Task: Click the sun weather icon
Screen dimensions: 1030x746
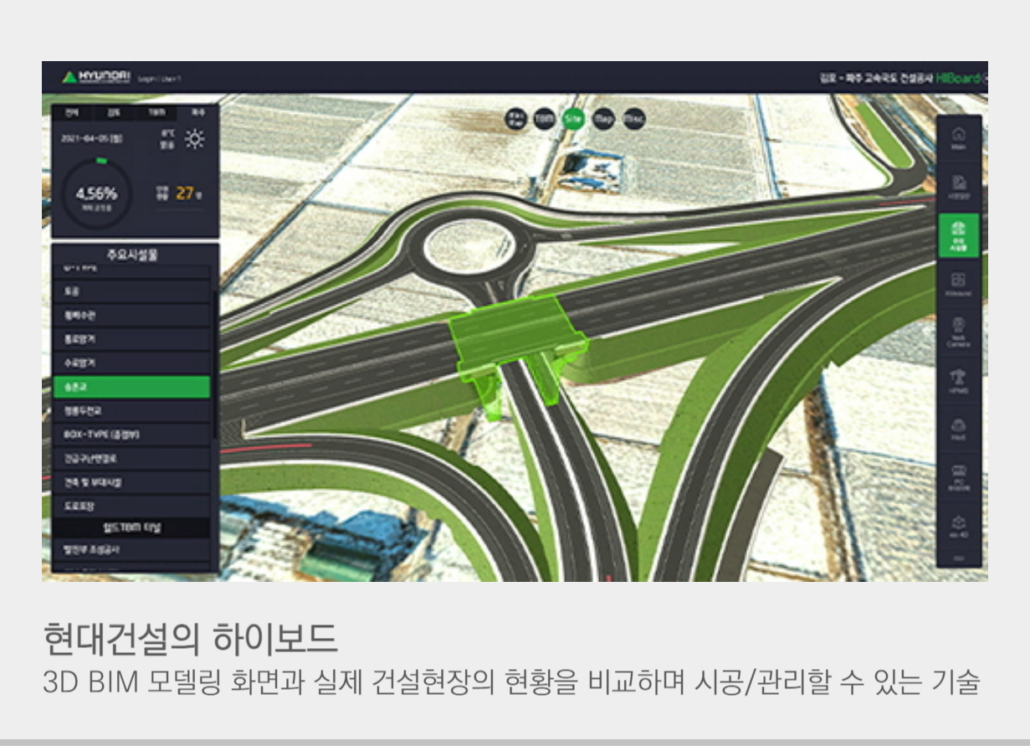Action: (x=194, y=139)
